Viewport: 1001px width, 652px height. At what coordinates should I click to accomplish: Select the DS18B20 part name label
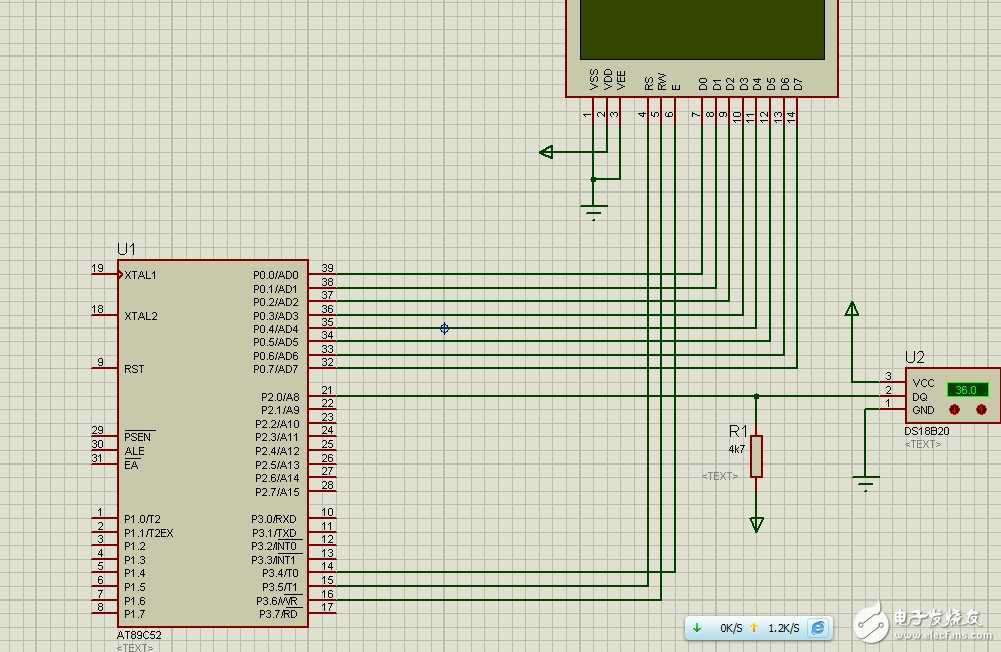(927, 432)
